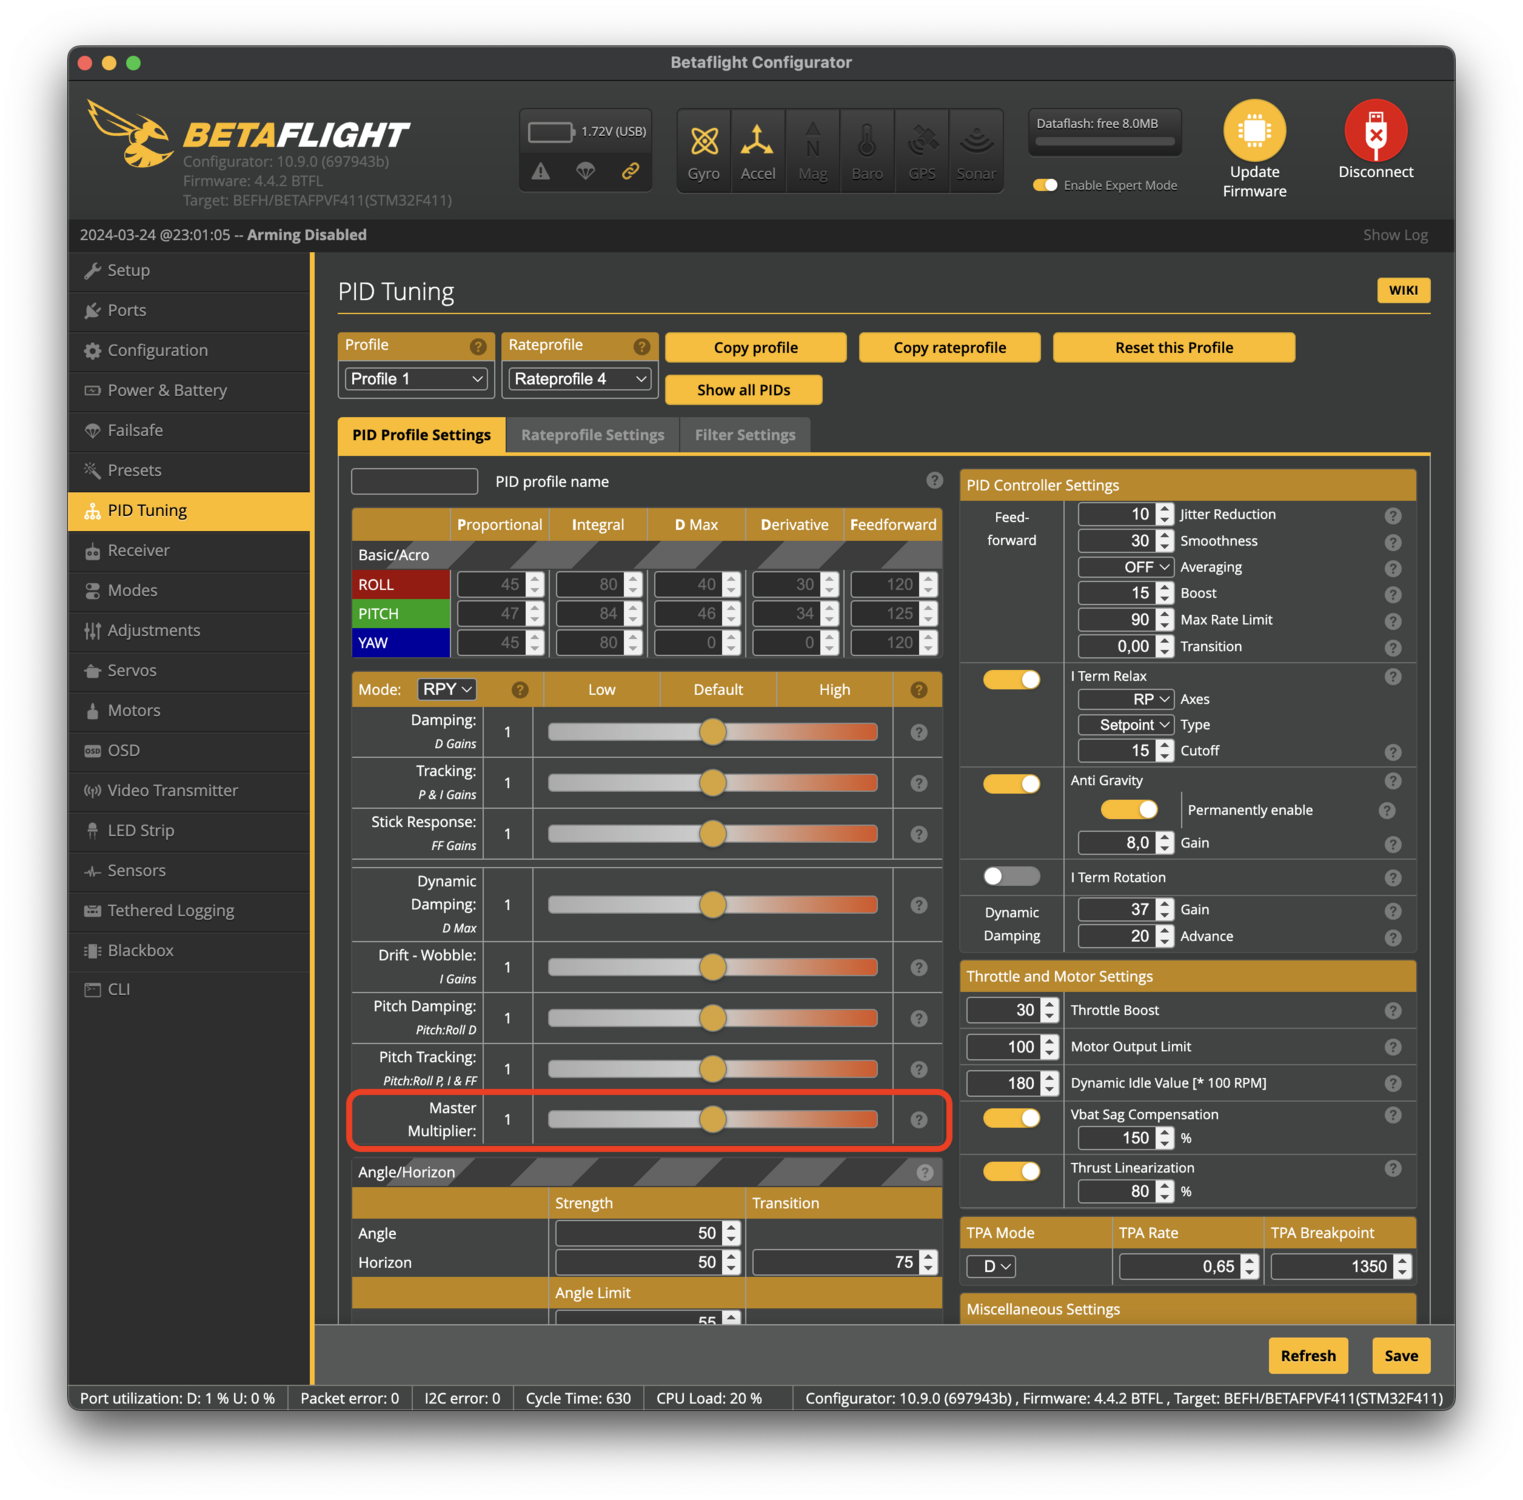The height and width of the screenshot is (1500, 1523).
Task: Open the Setup sidebar tab
Action: (189, 270)
